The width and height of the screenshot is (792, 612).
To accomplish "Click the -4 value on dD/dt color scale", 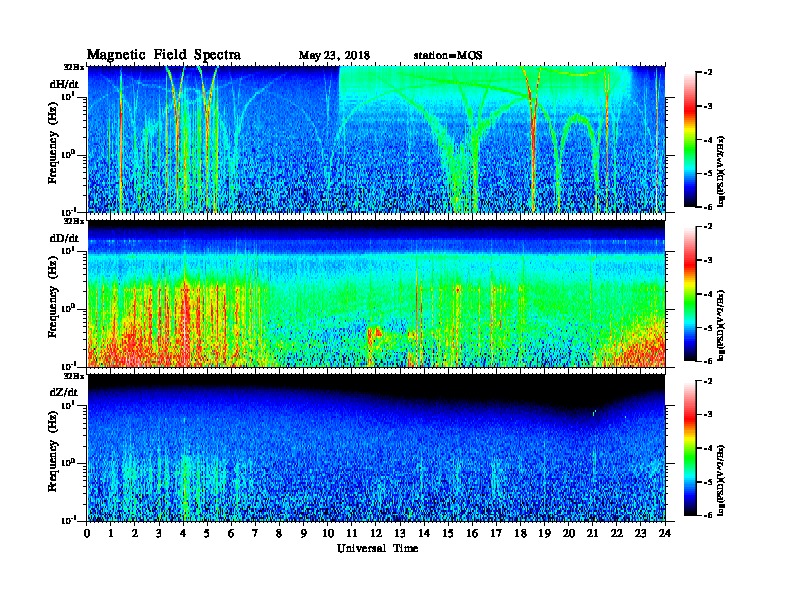I will pyautogui.click(x=709, y=294).
